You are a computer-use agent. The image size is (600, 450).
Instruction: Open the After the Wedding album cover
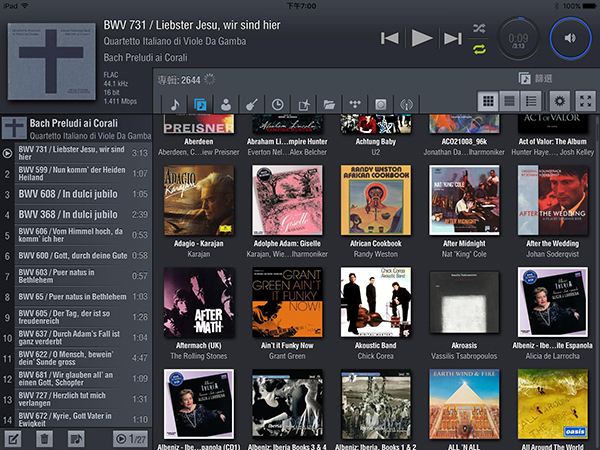coord(553,200)
